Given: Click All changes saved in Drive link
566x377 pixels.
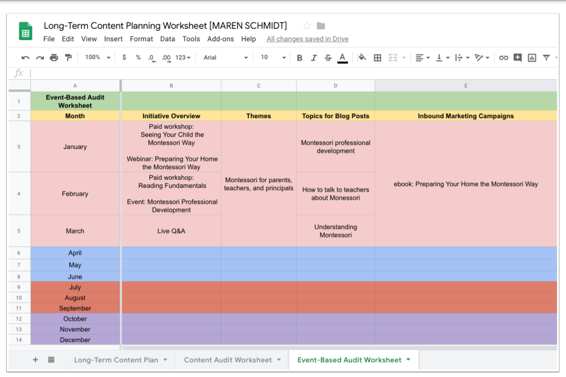Looking at the screenshot, I should coord(308,39).
